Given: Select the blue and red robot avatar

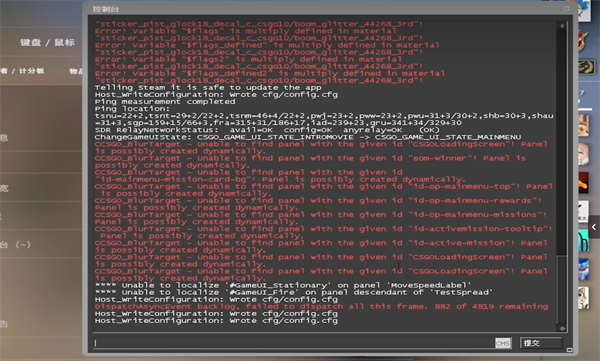Looking at the screenshot, I should (x=583, y=270).
